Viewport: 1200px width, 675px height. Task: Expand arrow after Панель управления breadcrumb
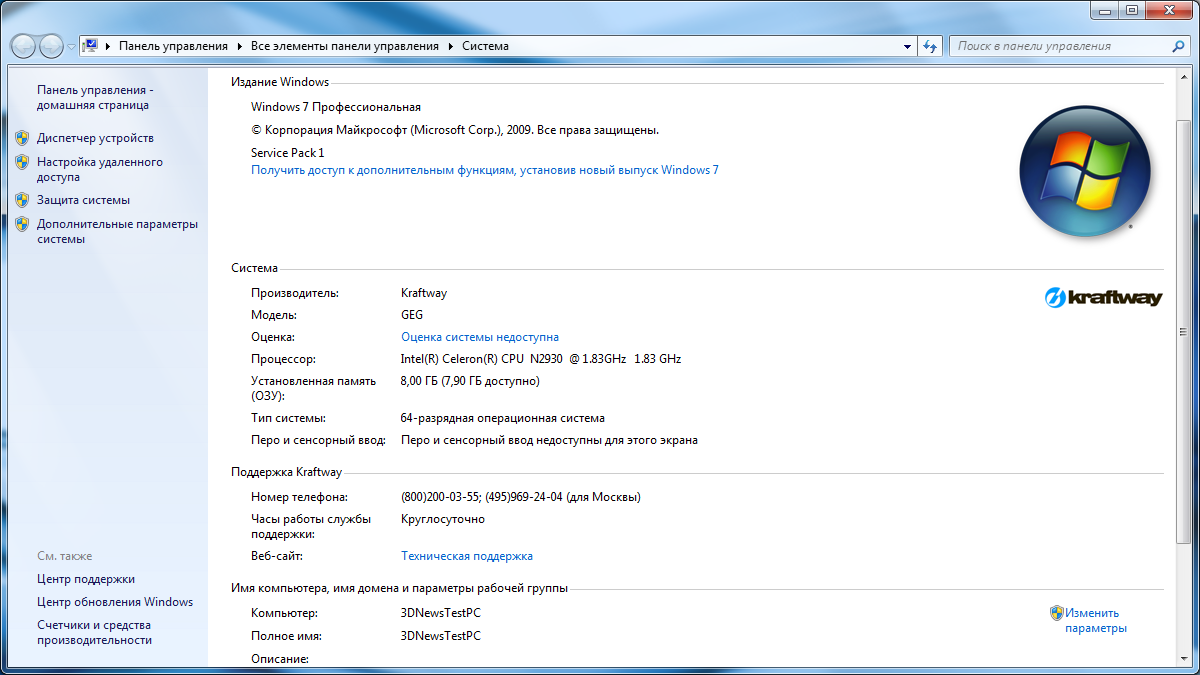click(240, 46)
